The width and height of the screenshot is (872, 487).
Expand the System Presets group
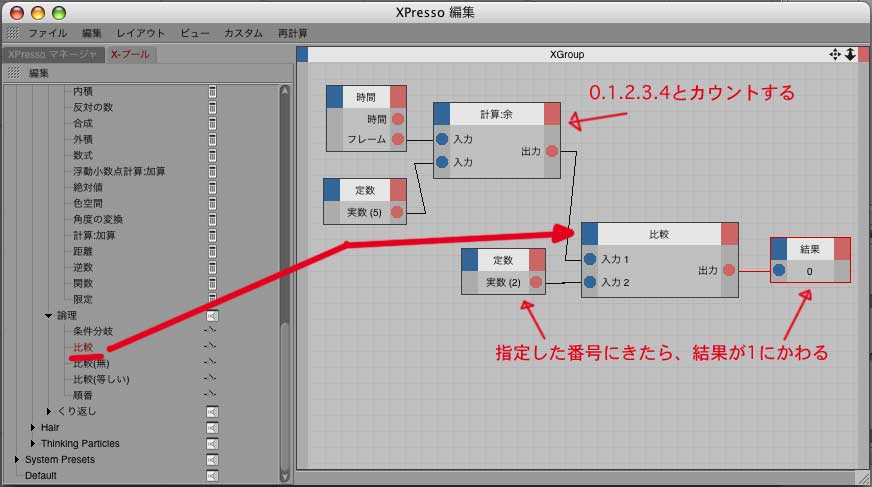pos(16,460)
